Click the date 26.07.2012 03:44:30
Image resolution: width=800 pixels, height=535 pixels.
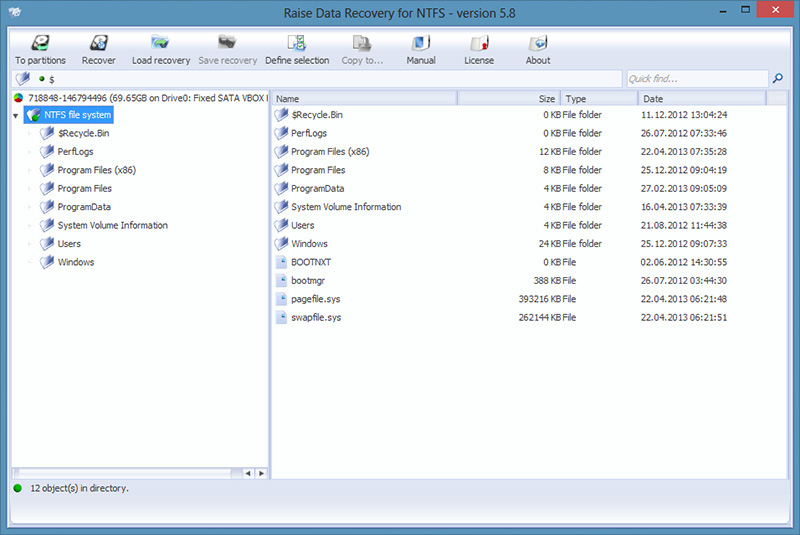(684, 281)
